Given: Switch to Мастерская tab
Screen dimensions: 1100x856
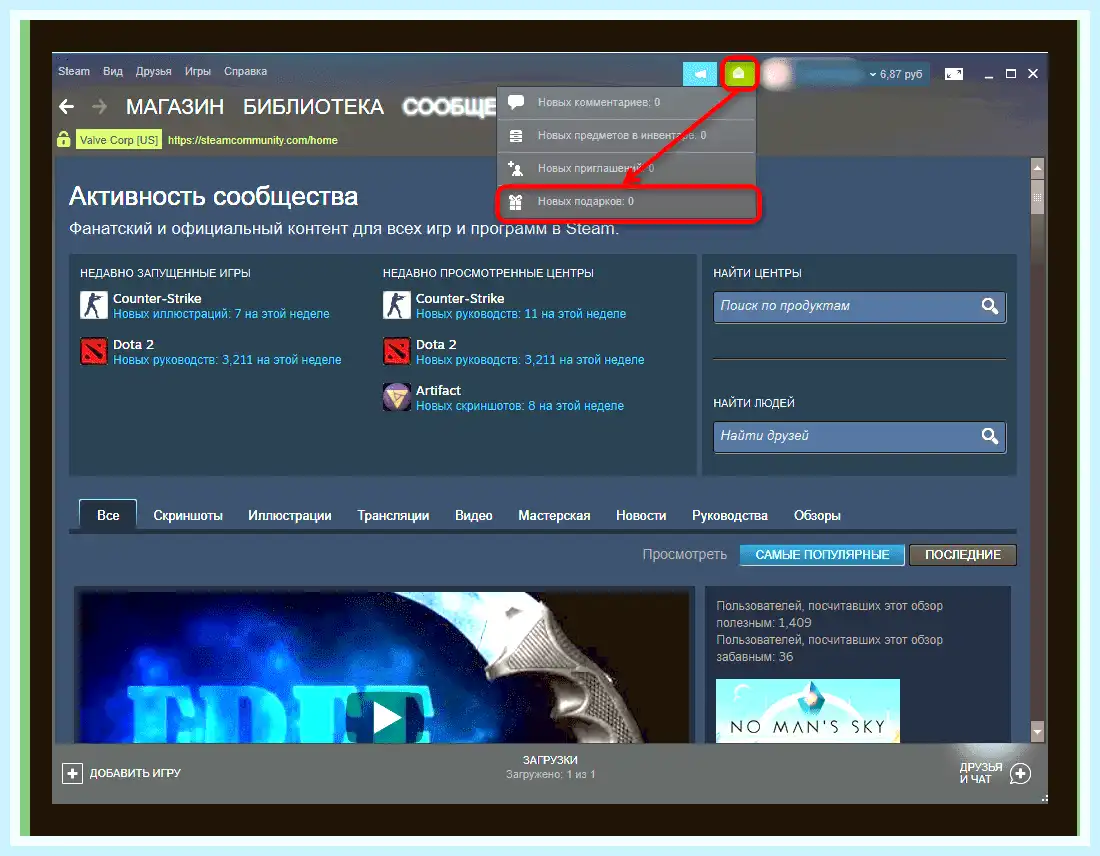Looking at the screenshot, I should (554, 515).
